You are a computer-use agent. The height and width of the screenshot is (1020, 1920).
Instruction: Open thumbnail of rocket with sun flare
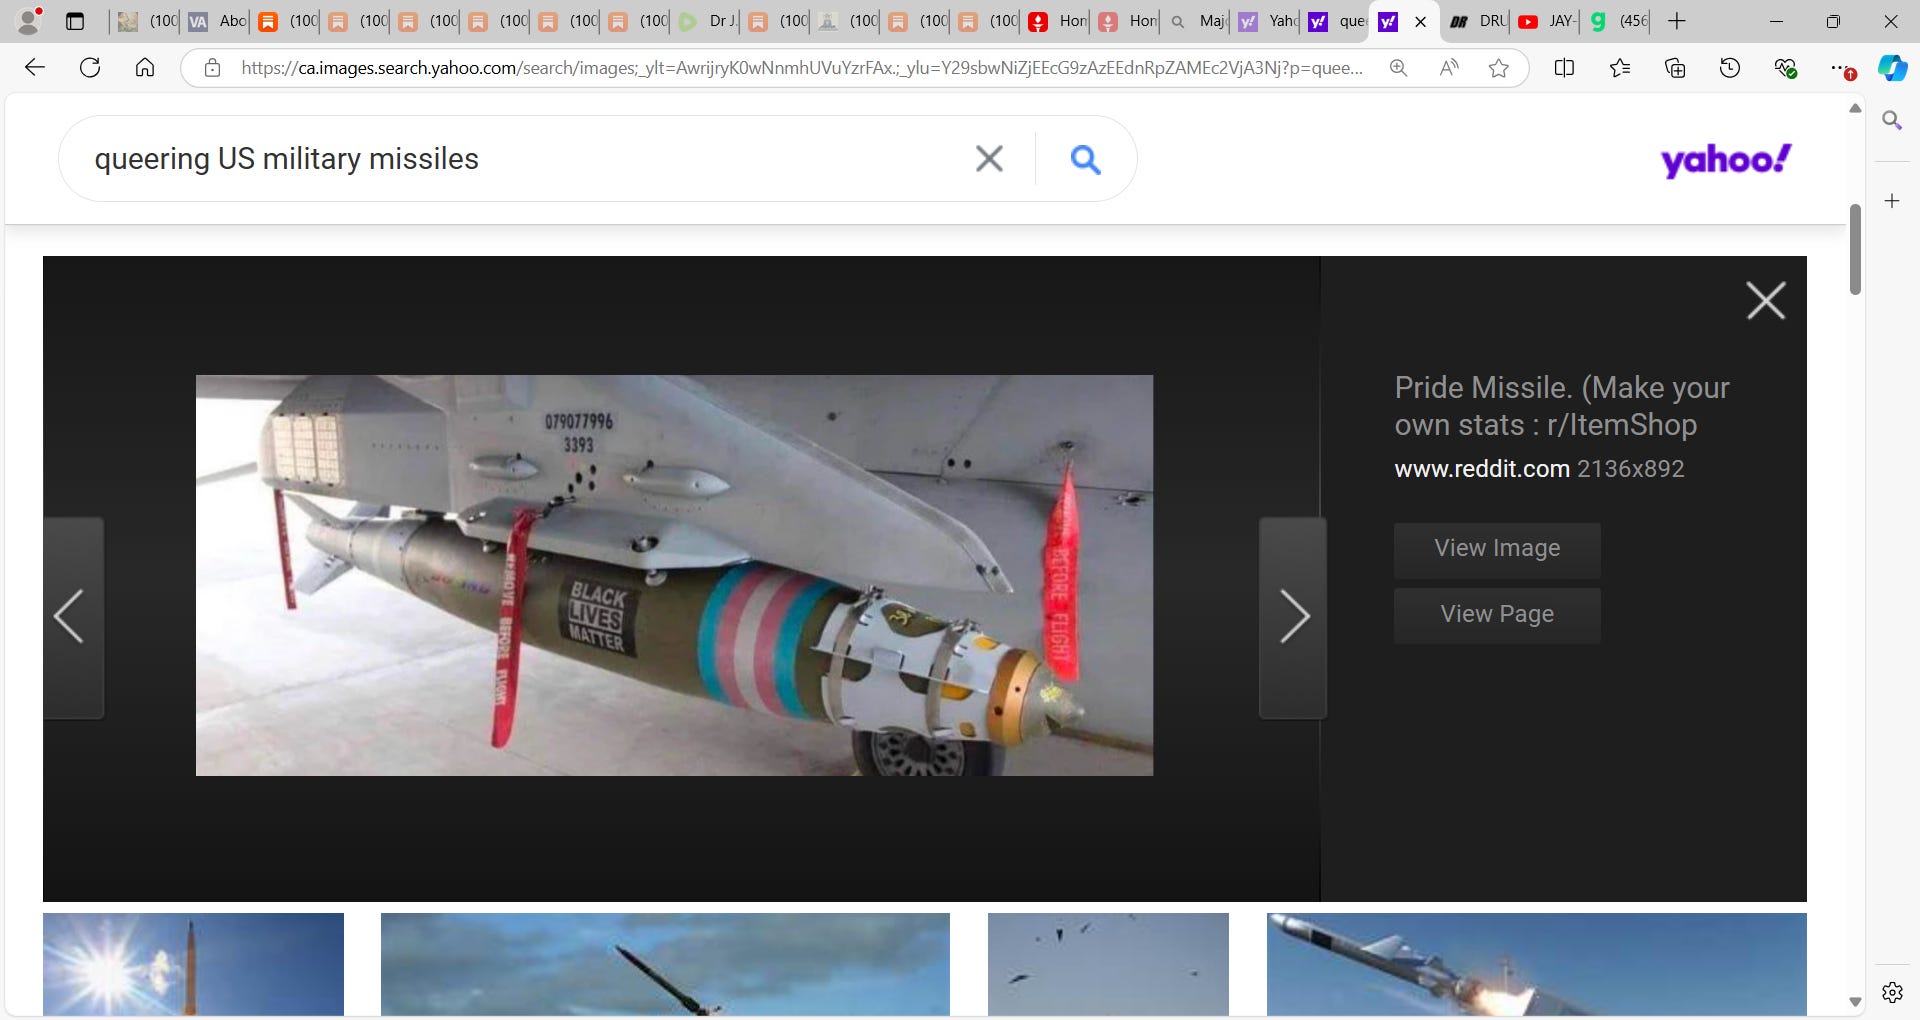tap(193, 964)
